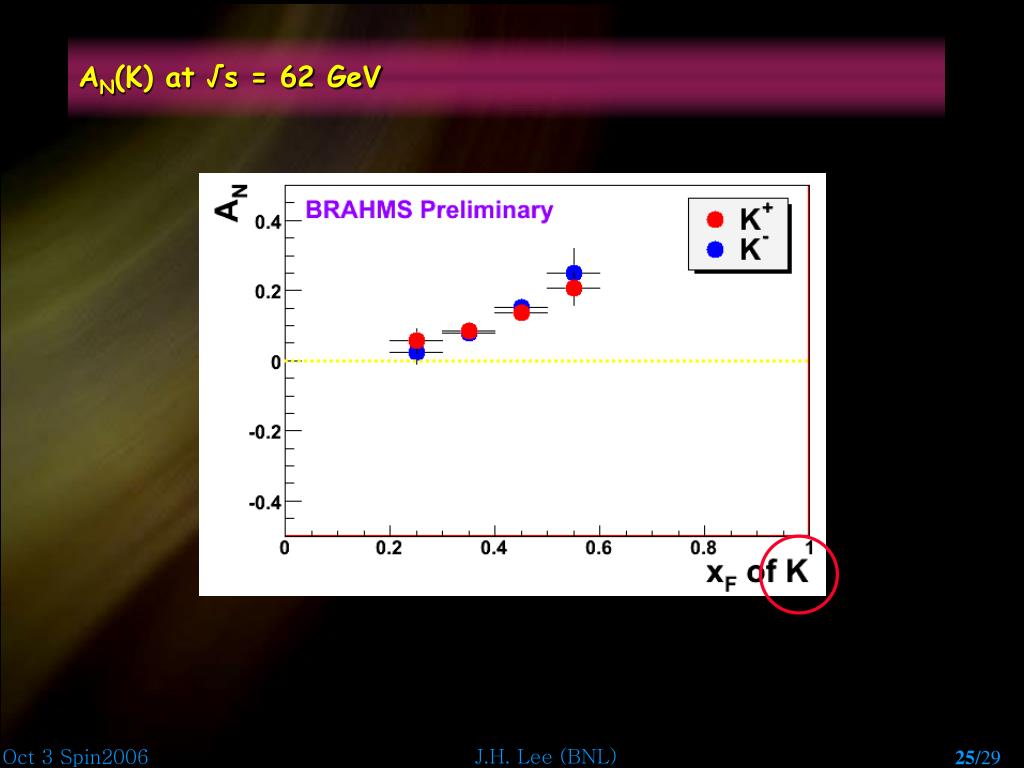Click the y-axis tick label '-0.4'
Image resolution: width=1024 pixels, height=768 pixels.
point(264,503)
